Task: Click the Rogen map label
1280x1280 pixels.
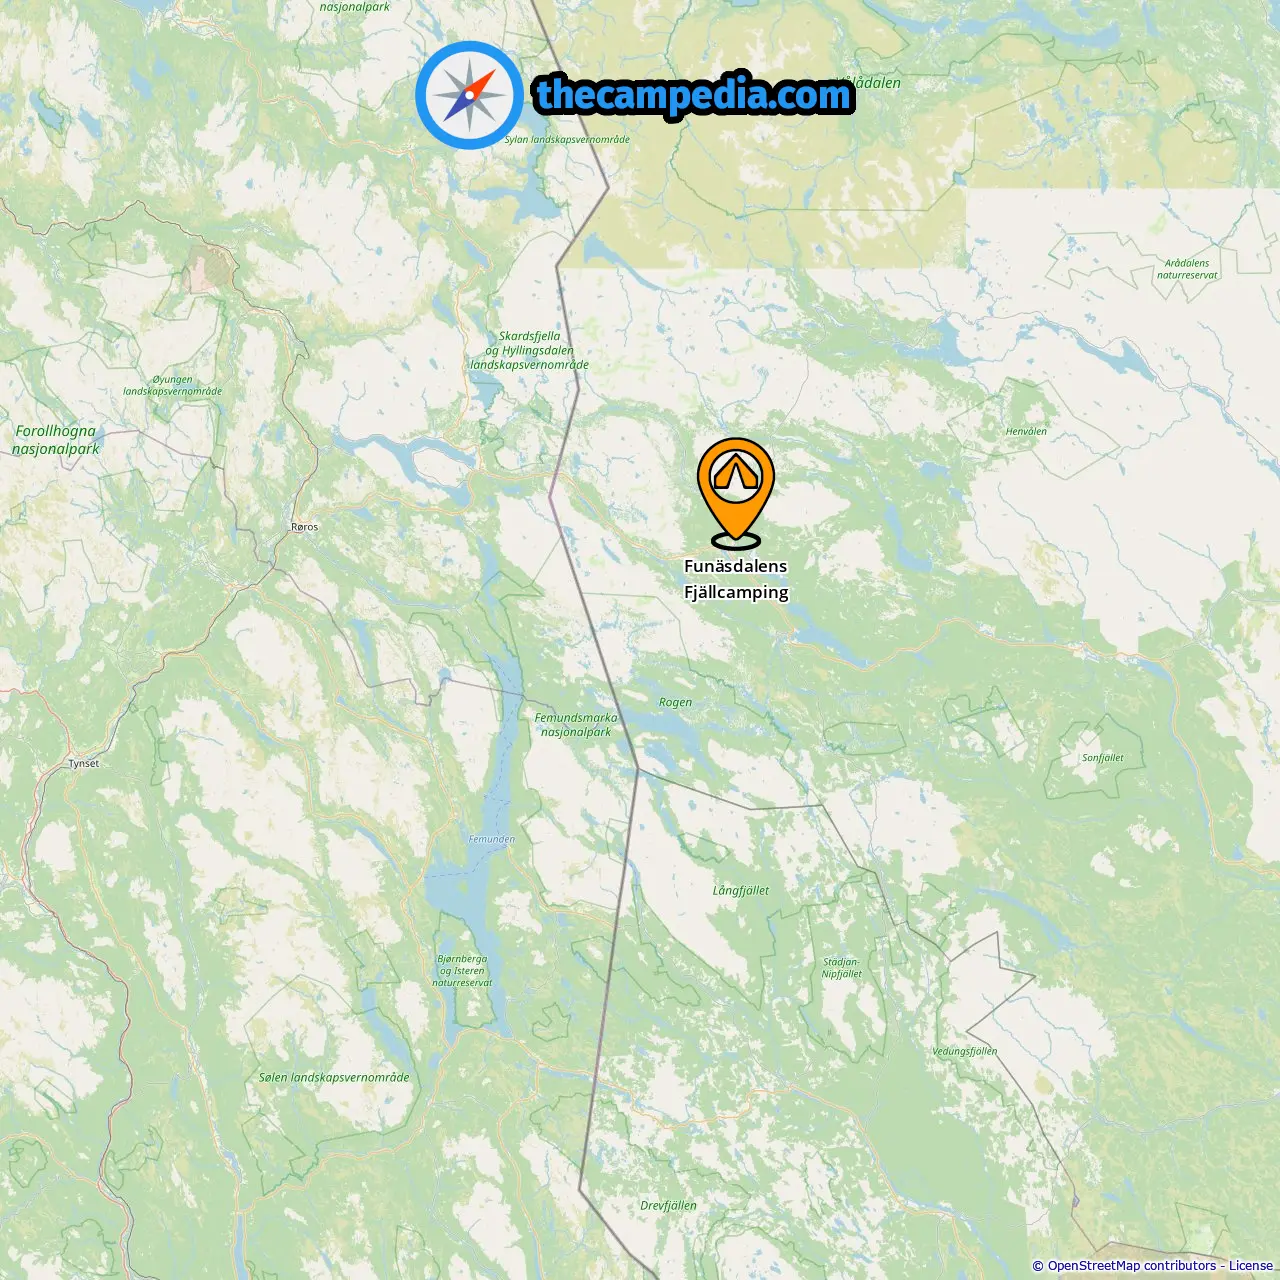Action: click(675, 702)
